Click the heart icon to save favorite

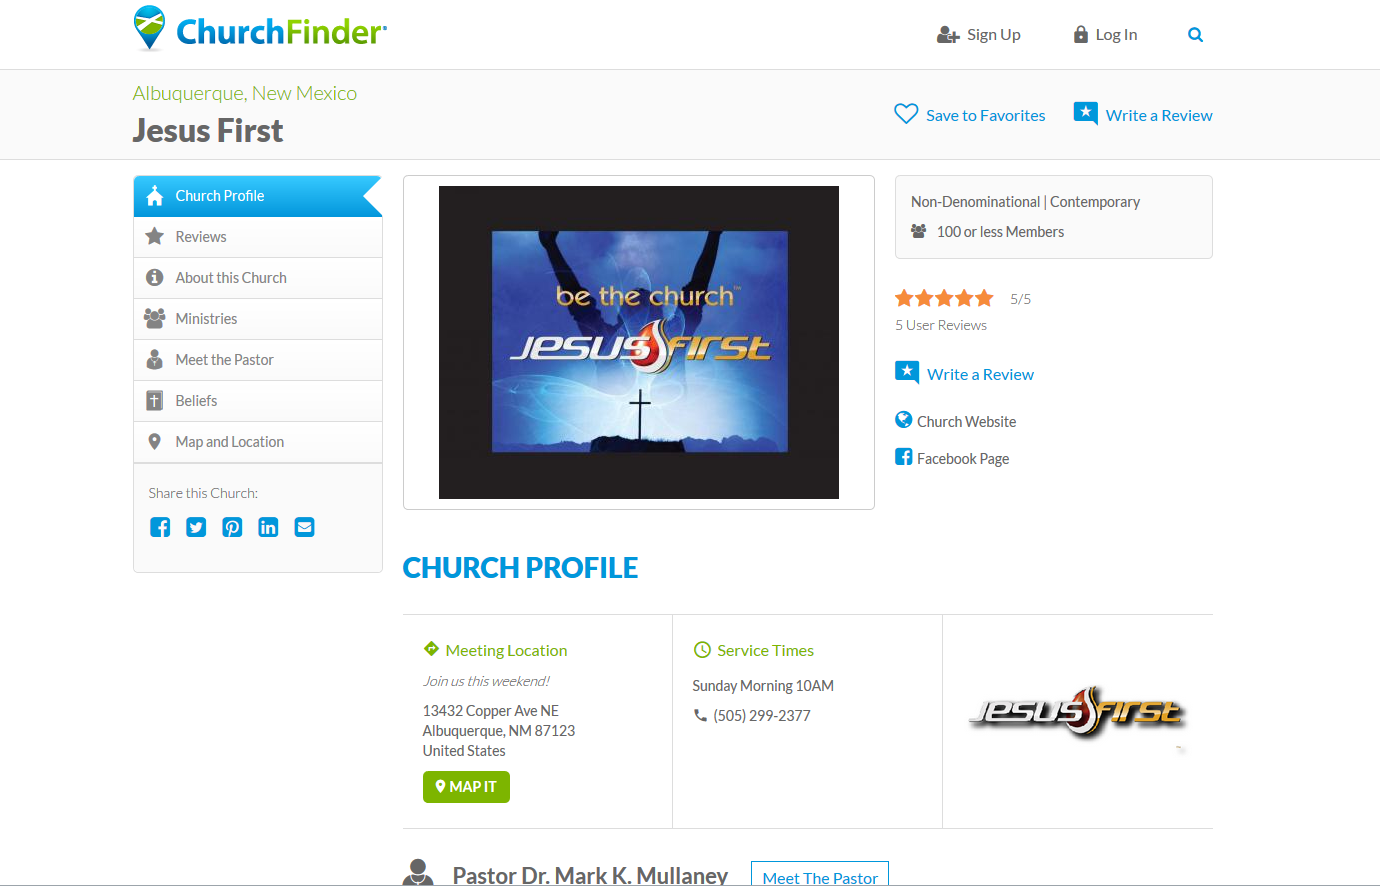(x=906, y=114)
